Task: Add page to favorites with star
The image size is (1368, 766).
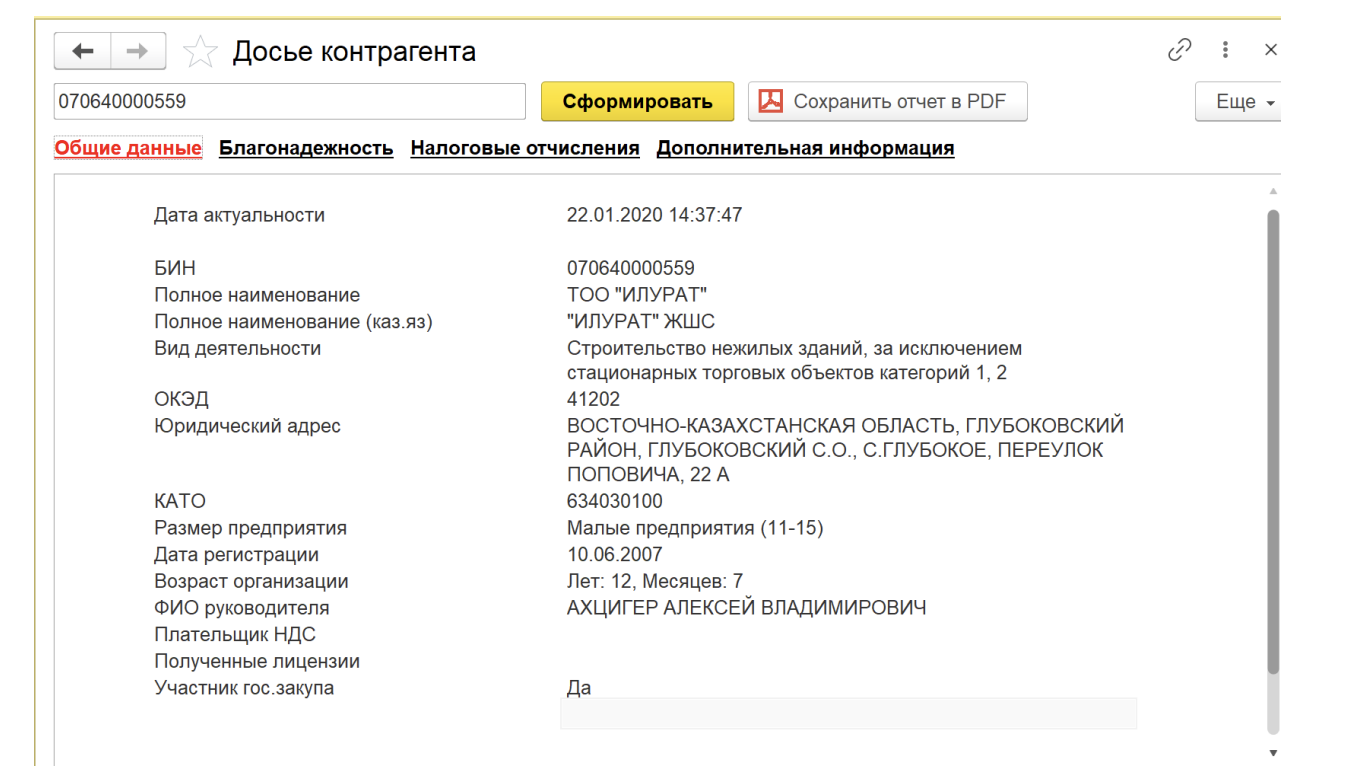Action: tap(201, 52)
